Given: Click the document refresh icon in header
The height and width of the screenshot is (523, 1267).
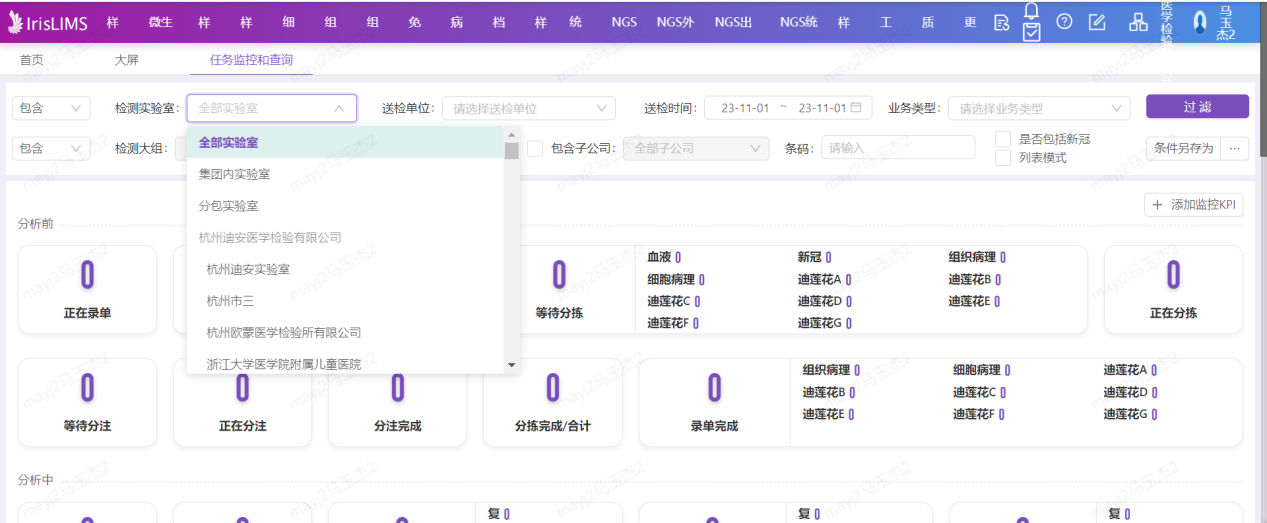Looking at the screenshot, I should click(x=1001, y=22).
